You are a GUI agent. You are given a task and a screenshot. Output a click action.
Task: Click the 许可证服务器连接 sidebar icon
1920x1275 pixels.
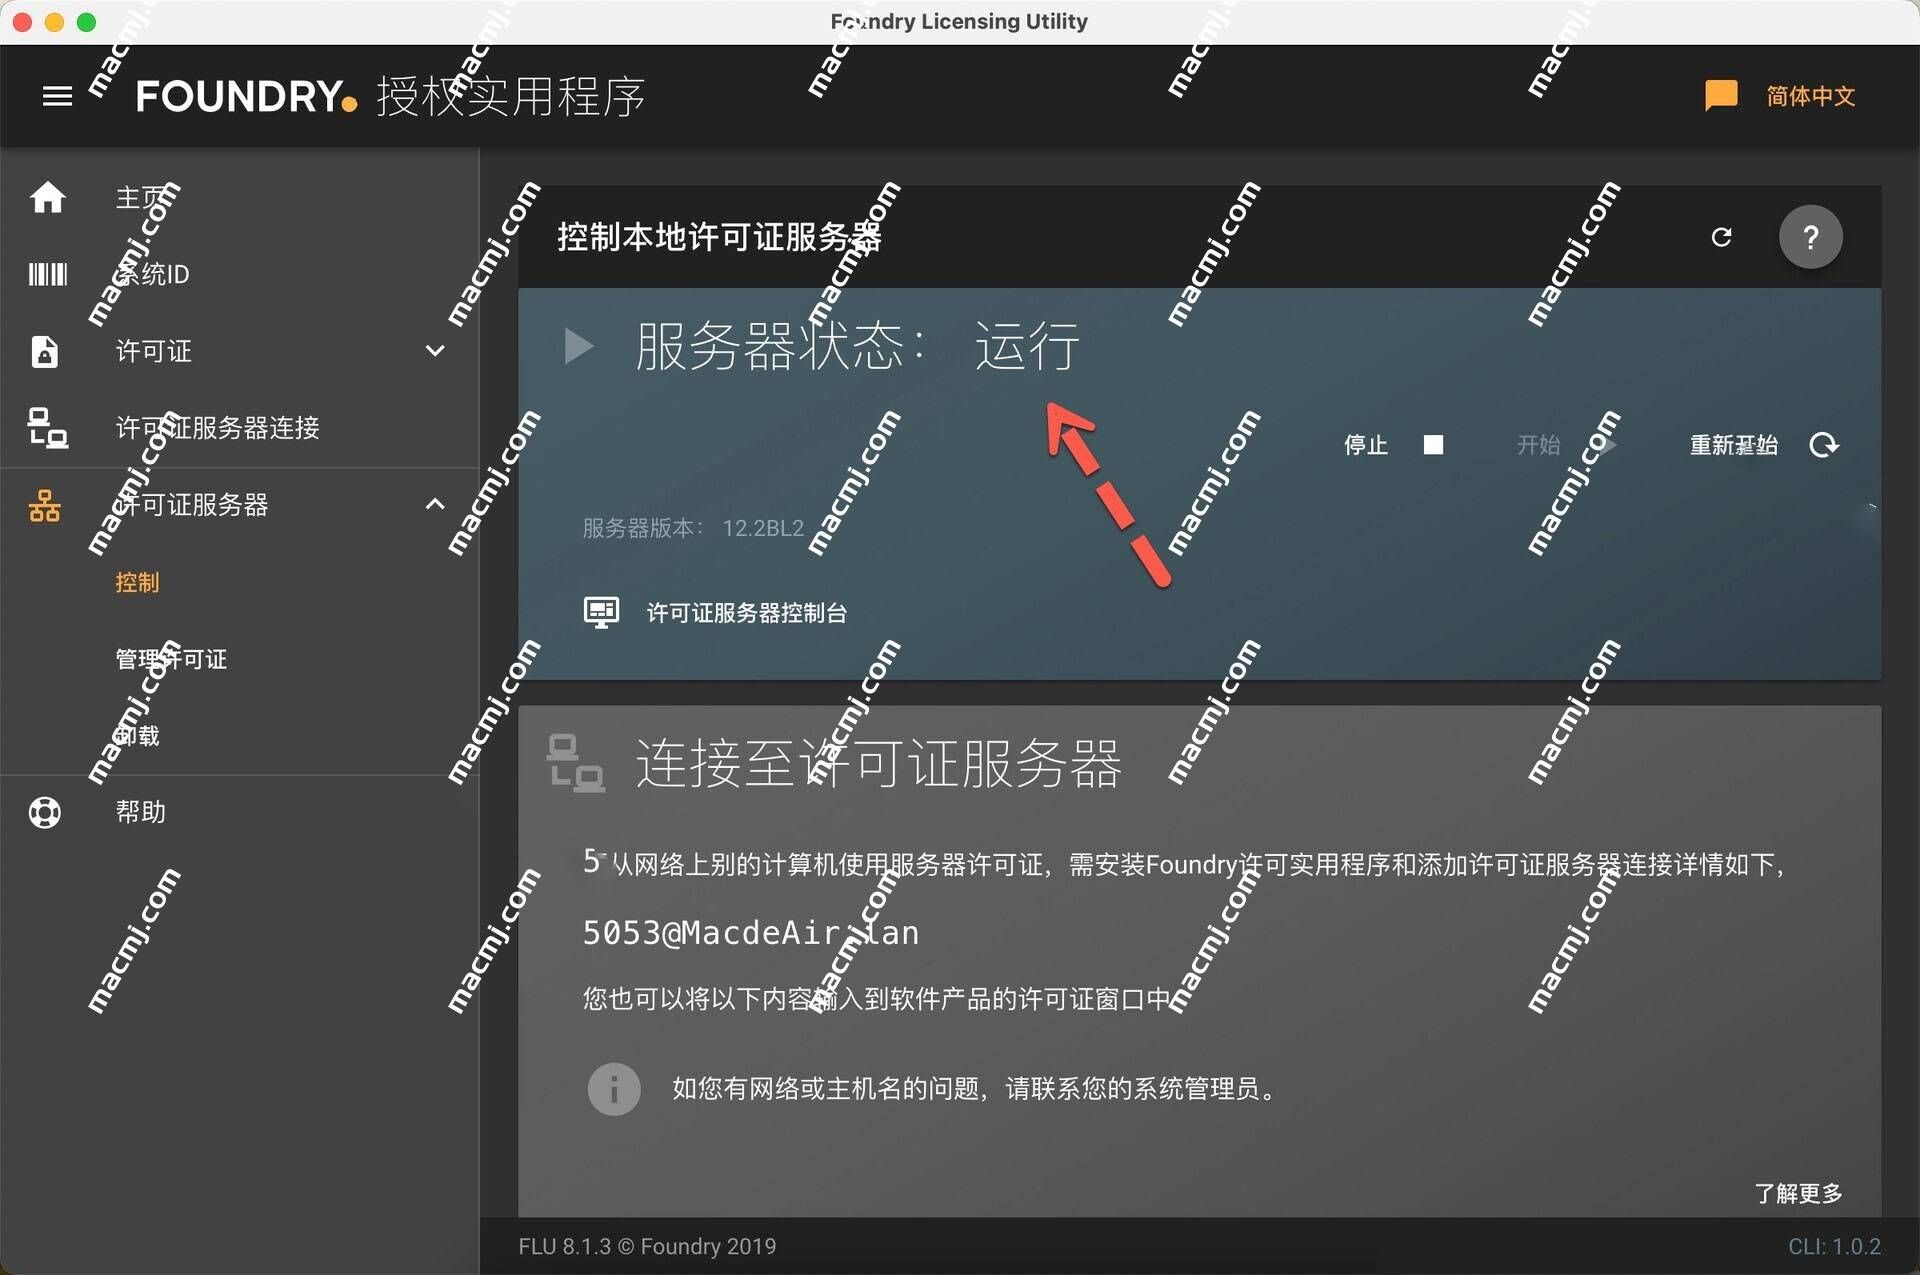click(47, 428)
